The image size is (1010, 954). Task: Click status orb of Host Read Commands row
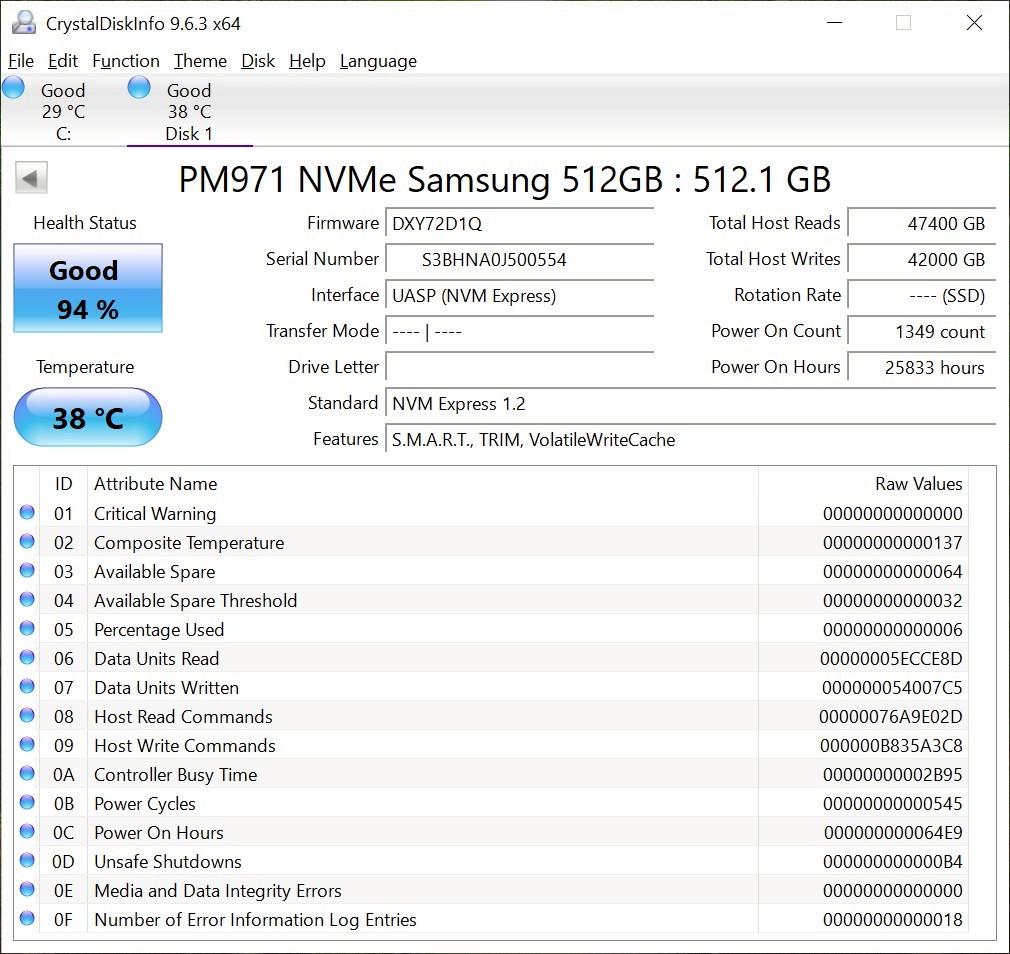pyautogui.click(x=27, y=715)
